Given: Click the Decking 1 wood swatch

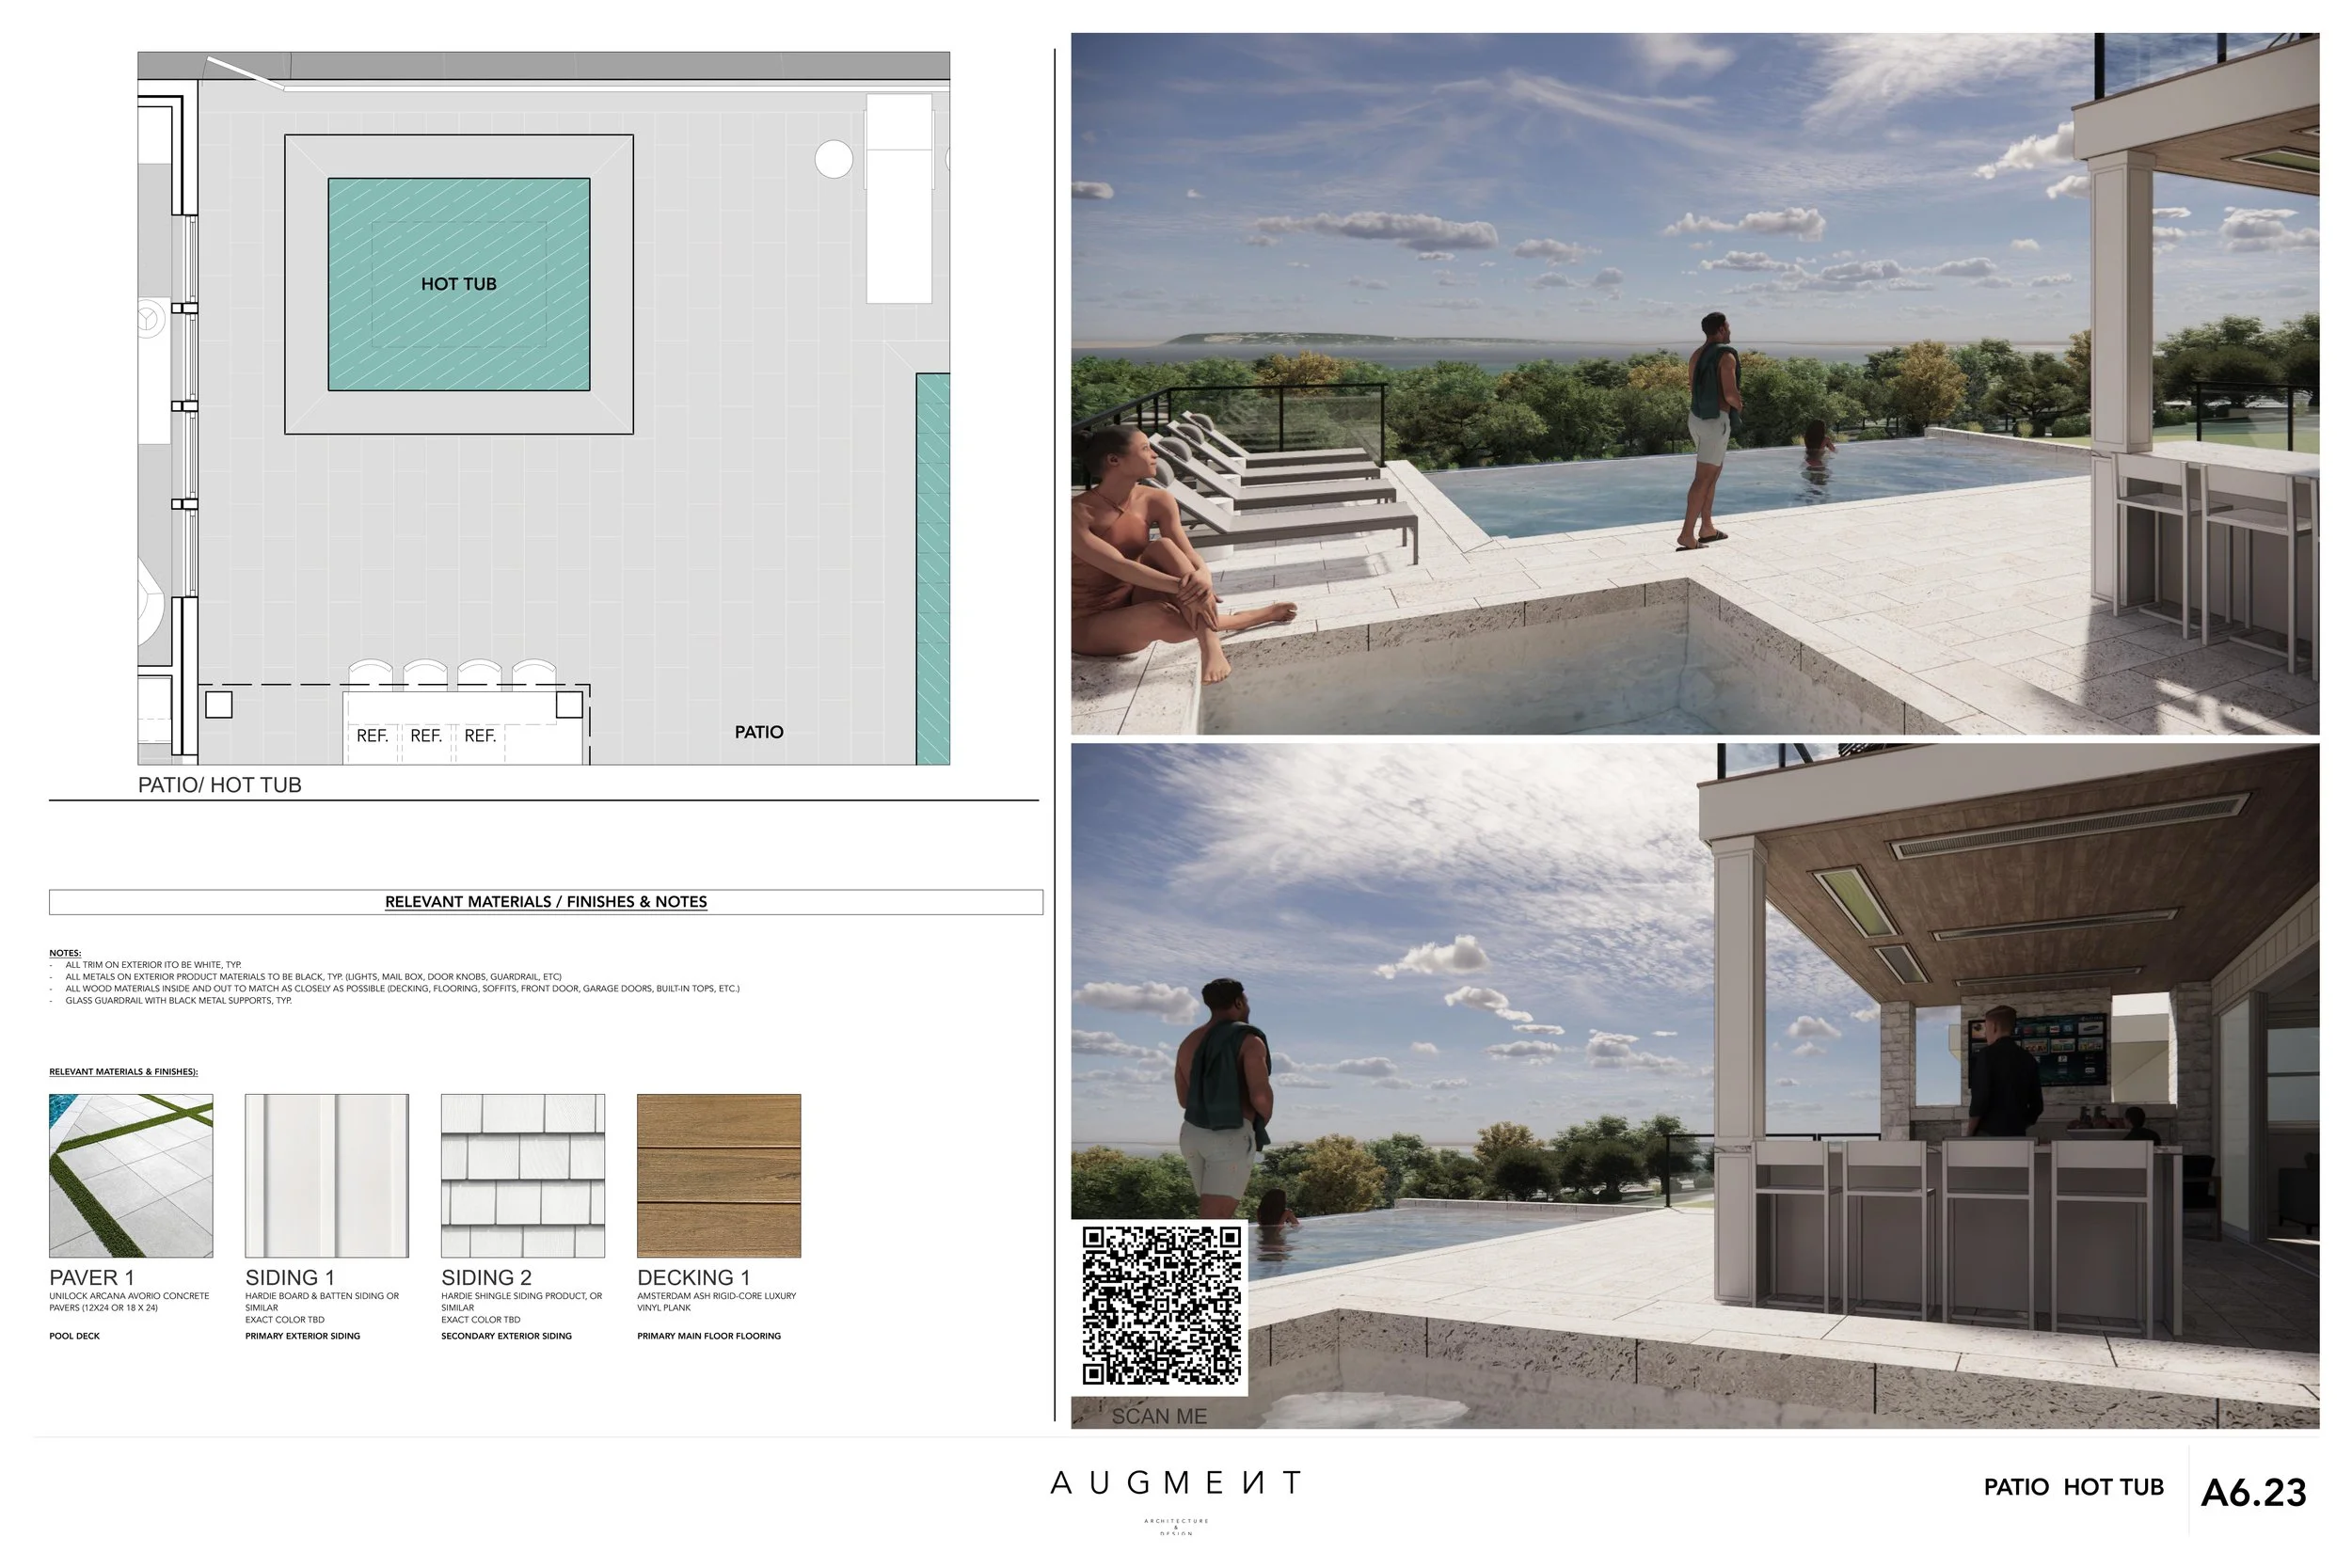Looking at the screenshot, I should tap(719, 1175).
